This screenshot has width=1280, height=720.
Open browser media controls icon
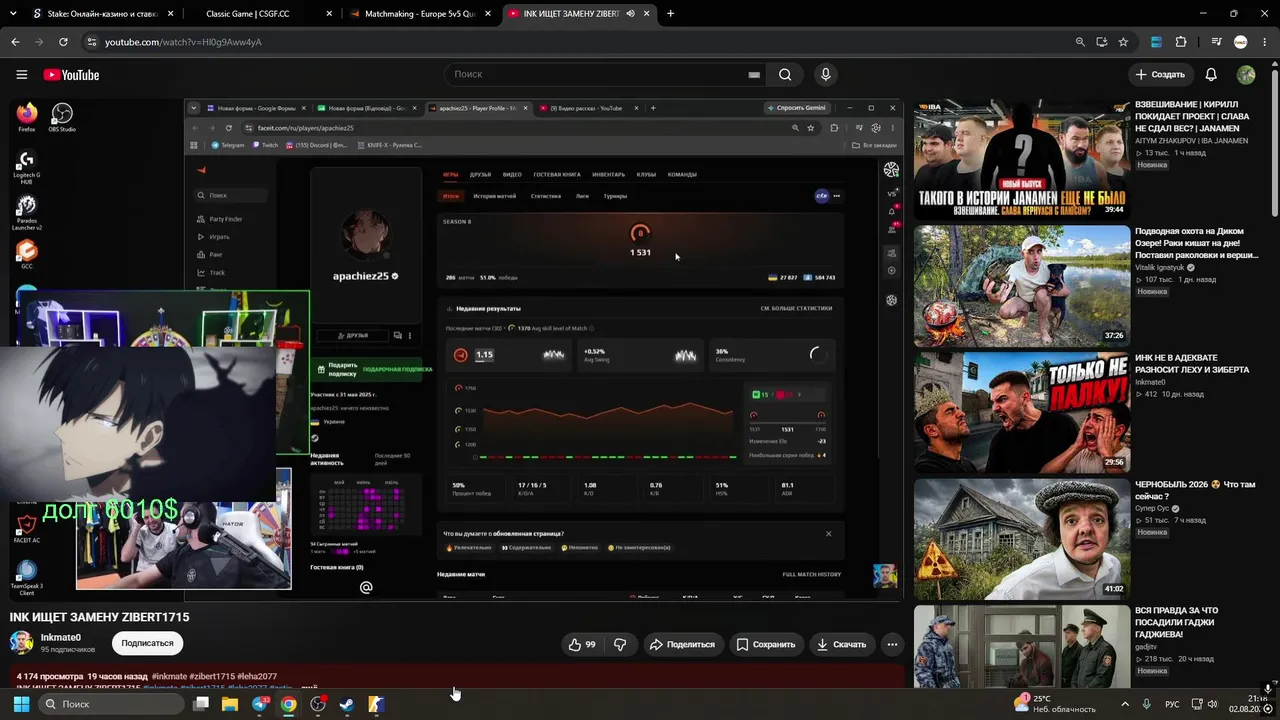(x=1216, y=42)
